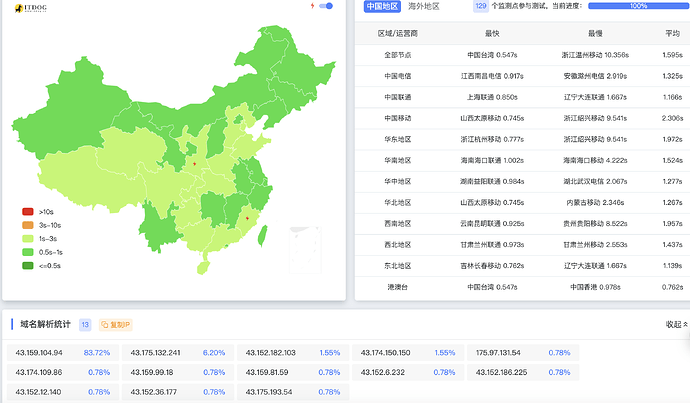Click IP 43.152.12.140

tap(38, 392)
